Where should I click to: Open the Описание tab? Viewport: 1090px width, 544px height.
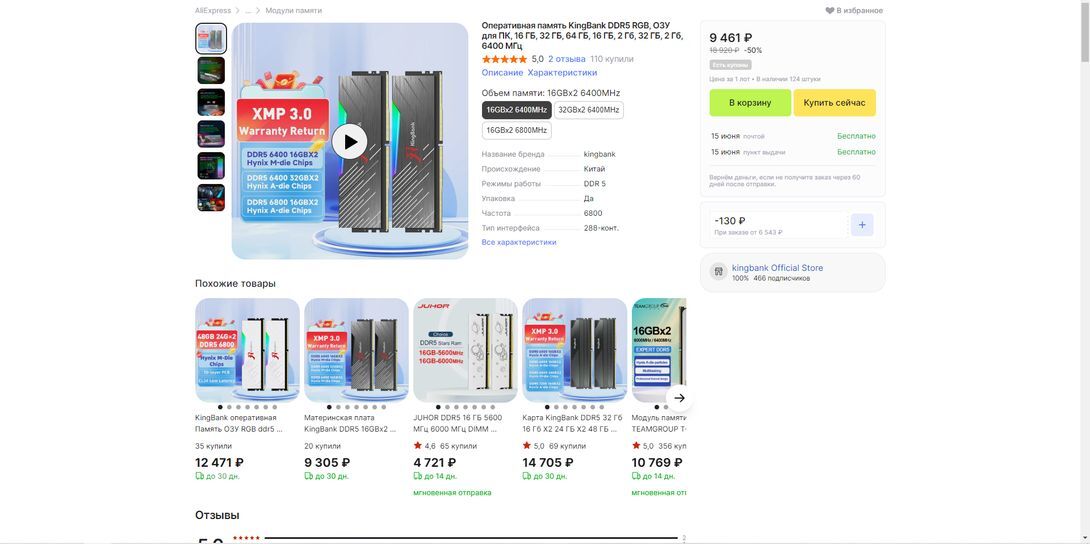pyautogui.click(x=502, y=73)
